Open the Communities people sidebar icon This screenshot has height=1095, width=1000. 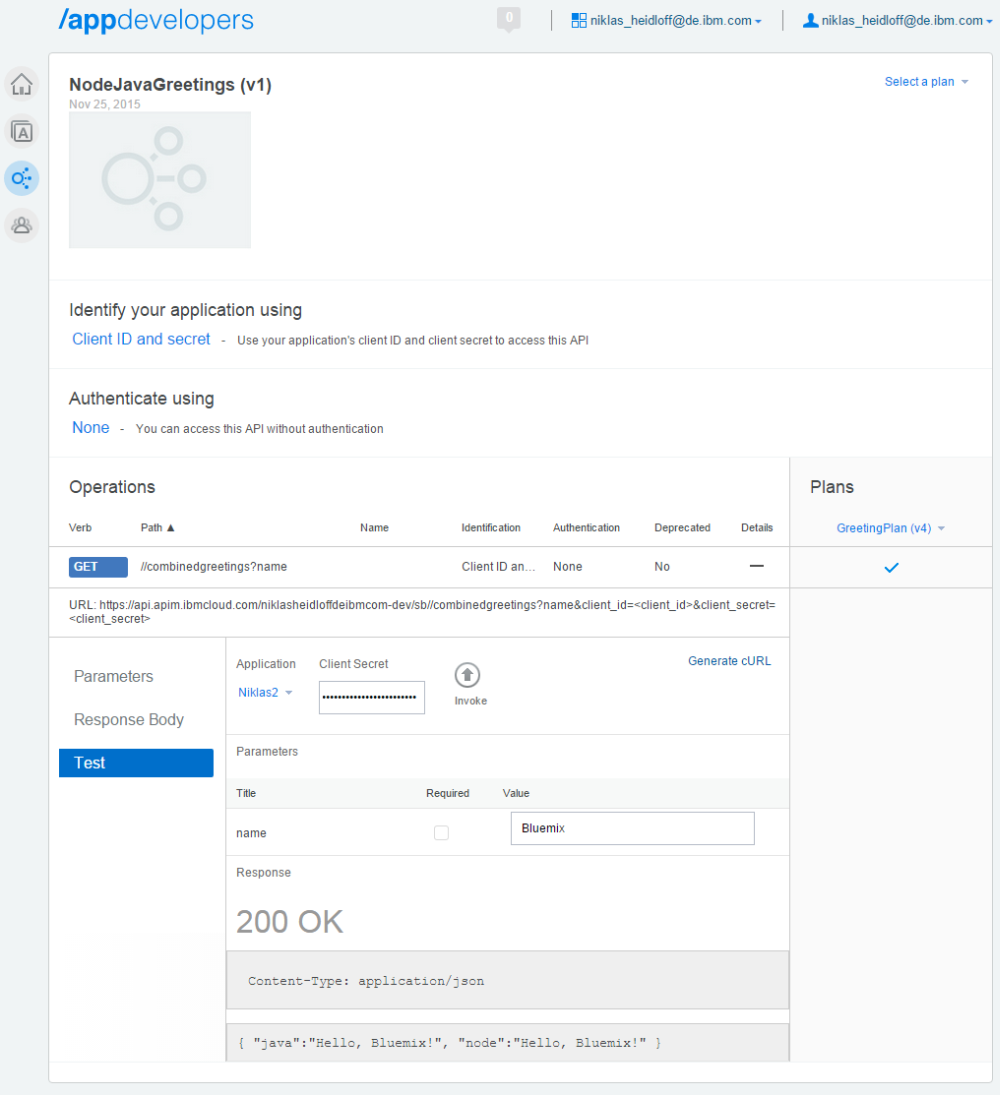pyautogui.click(x=22, y=226)
